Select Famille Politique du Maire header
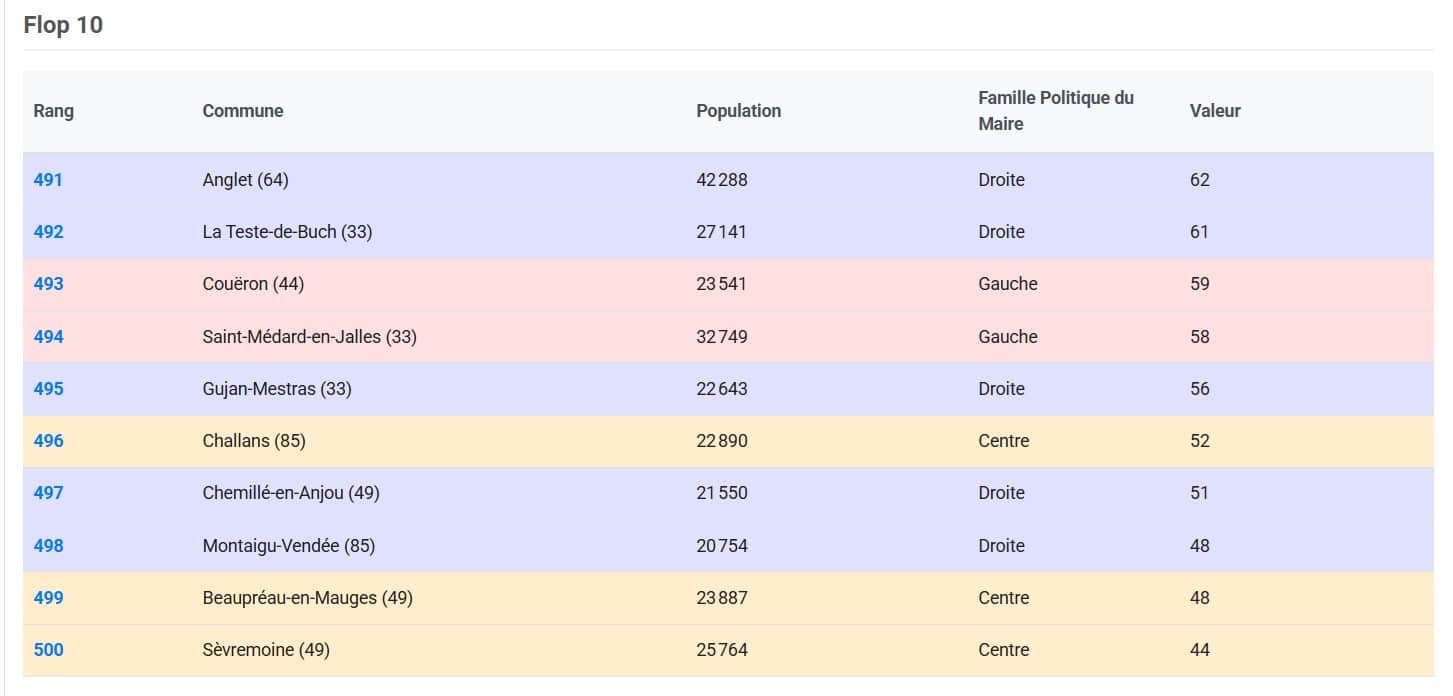The image size is (1453, 696). point(1055,111)
